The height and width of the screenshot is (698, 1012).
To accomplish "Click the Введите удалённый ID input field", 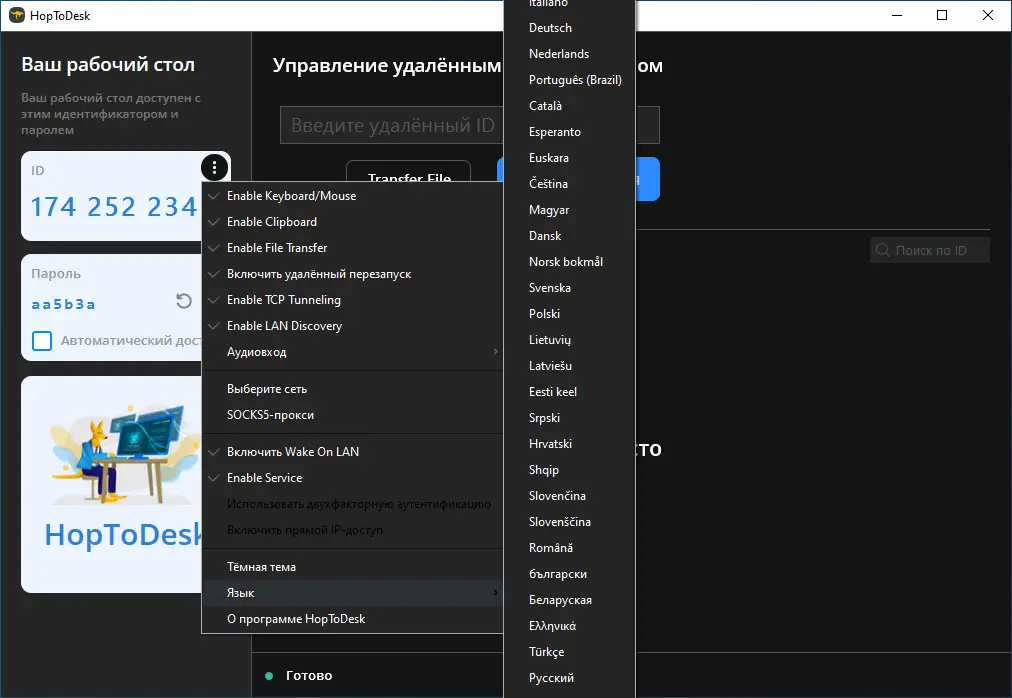I will tap(390, 125).
